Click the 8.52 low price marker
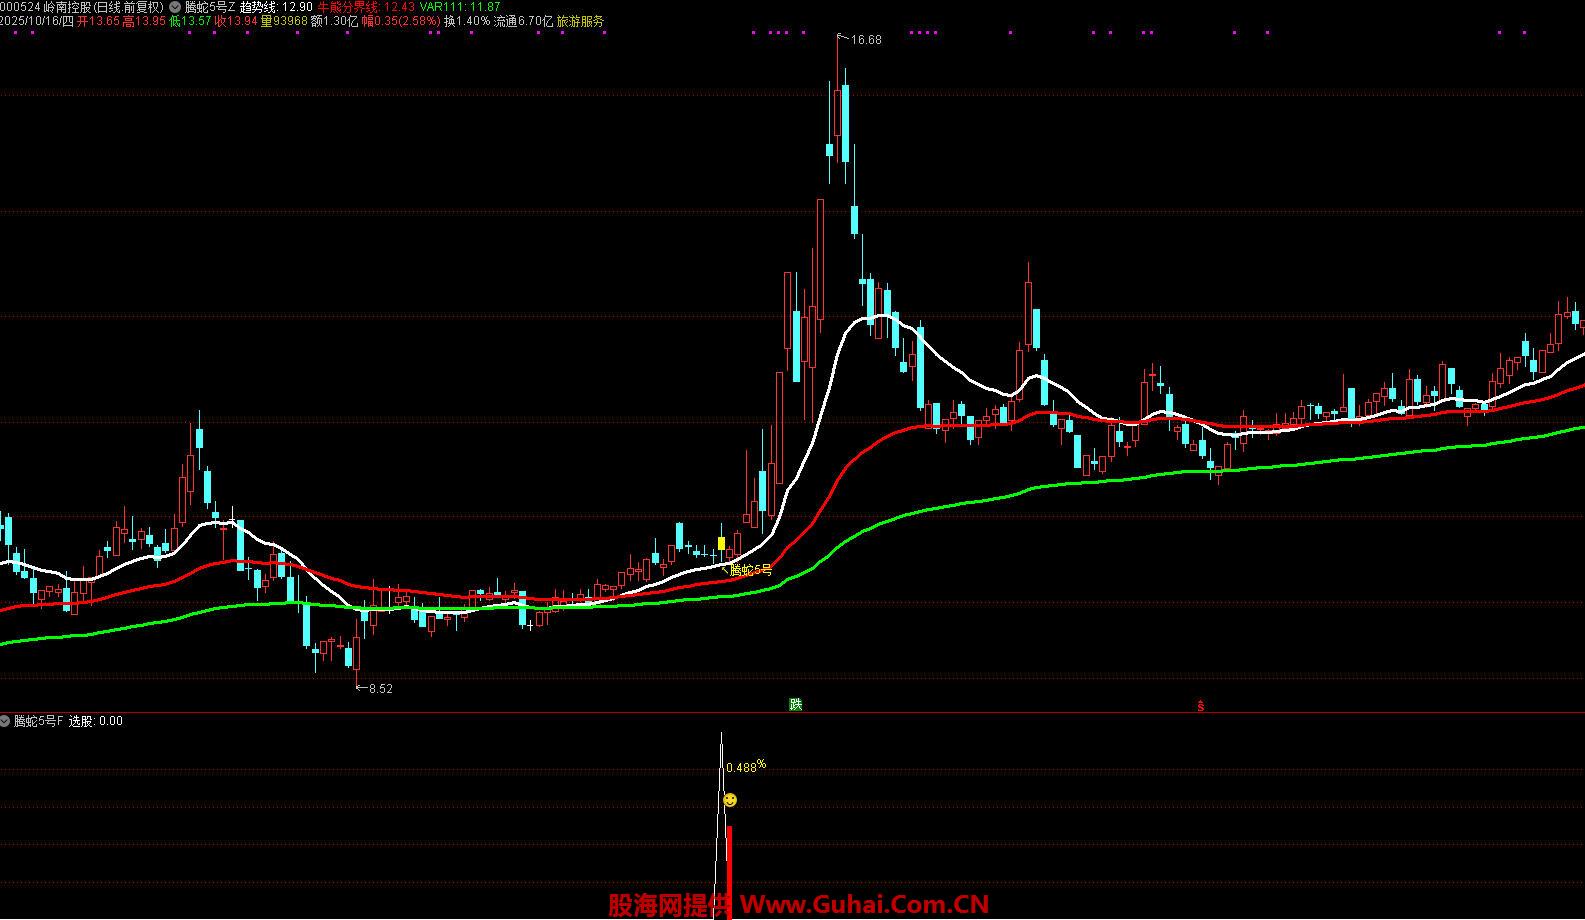The image size is (1585, 920). click(x=379, y=689)
